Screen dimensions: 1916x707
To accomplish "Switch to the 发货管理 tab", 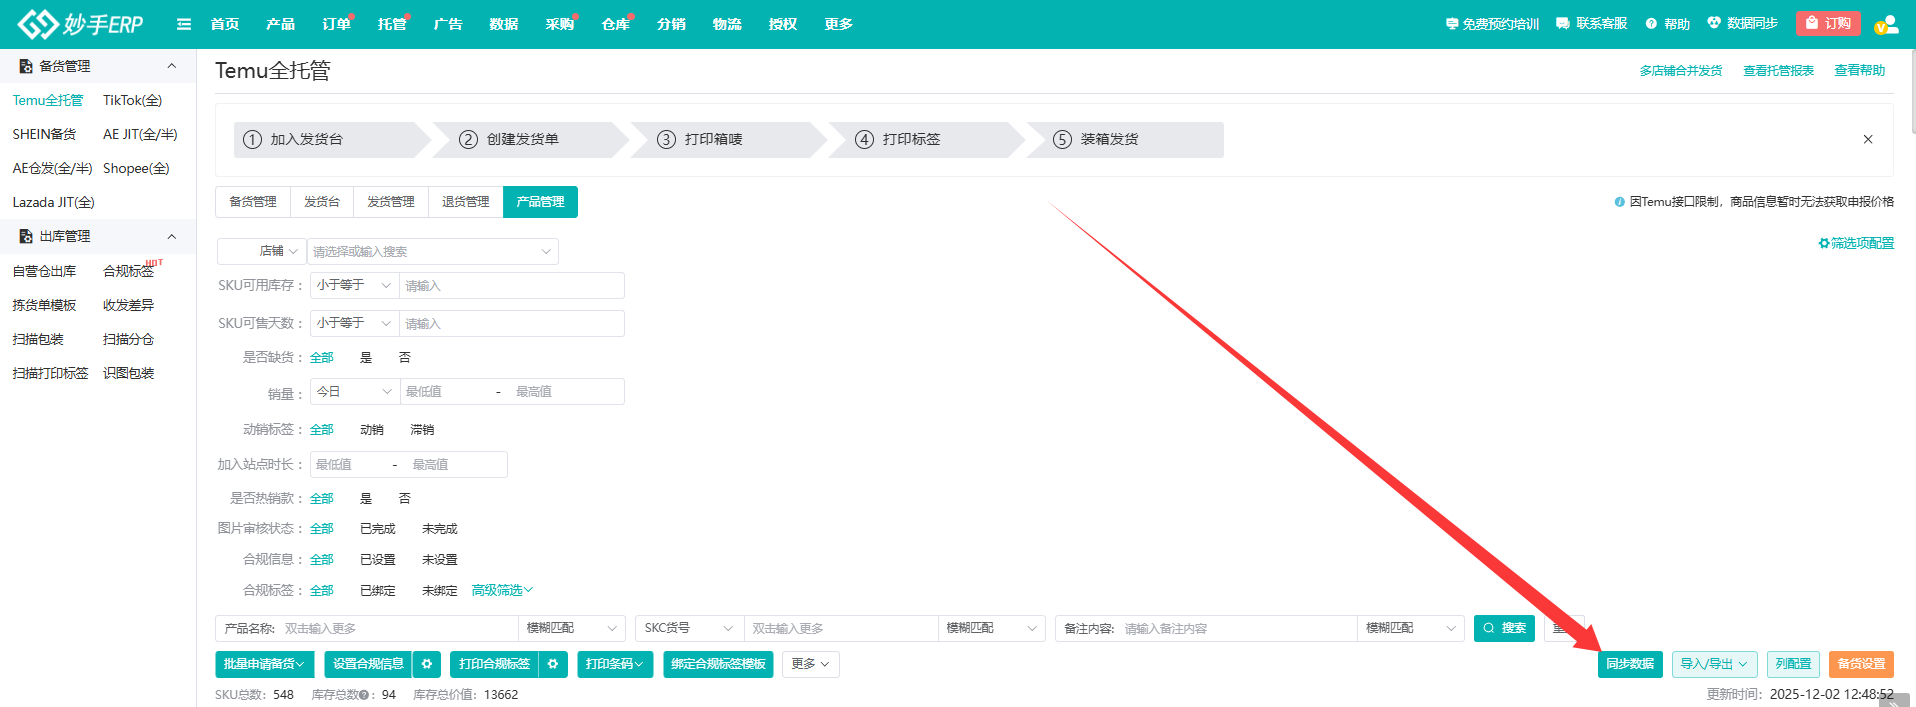I will [391, 202].
